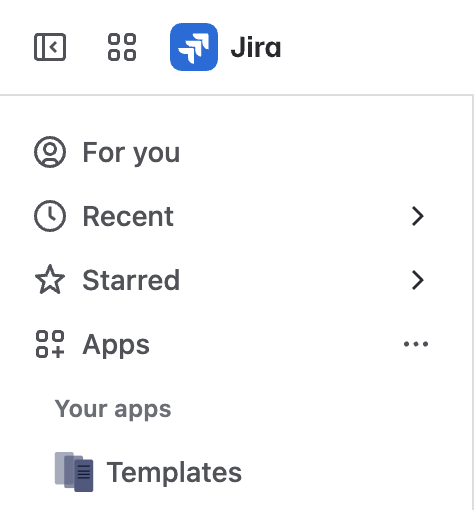The width and height of the screenshot is (474, 510).
Task: Collapse the sidebar with the panel icon
Action: (50, 47)
